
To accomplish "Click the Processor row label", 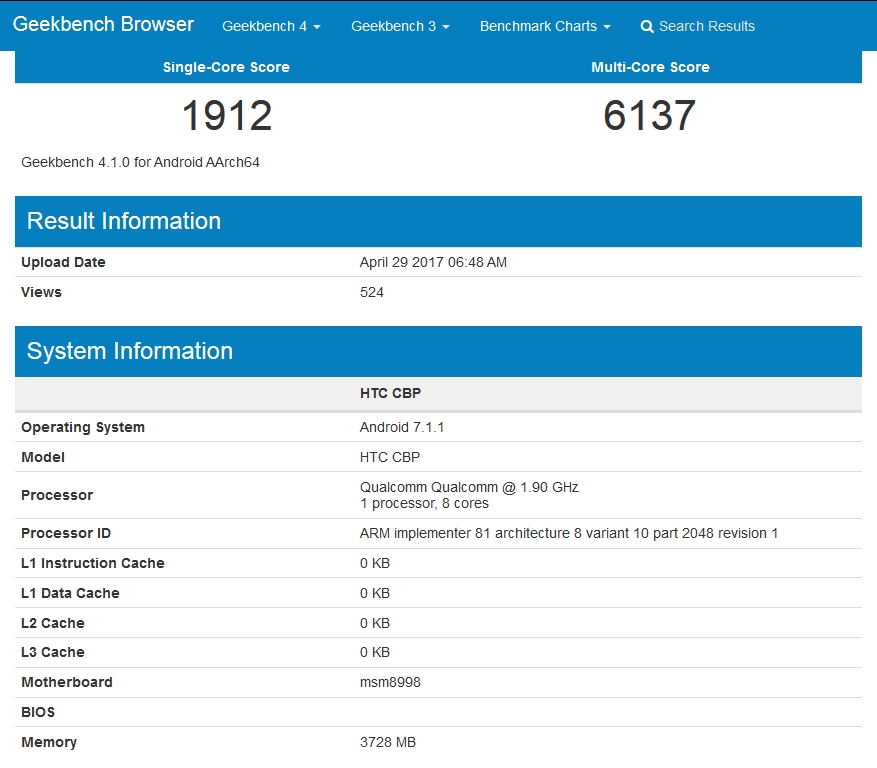I will tap(57, 495).
